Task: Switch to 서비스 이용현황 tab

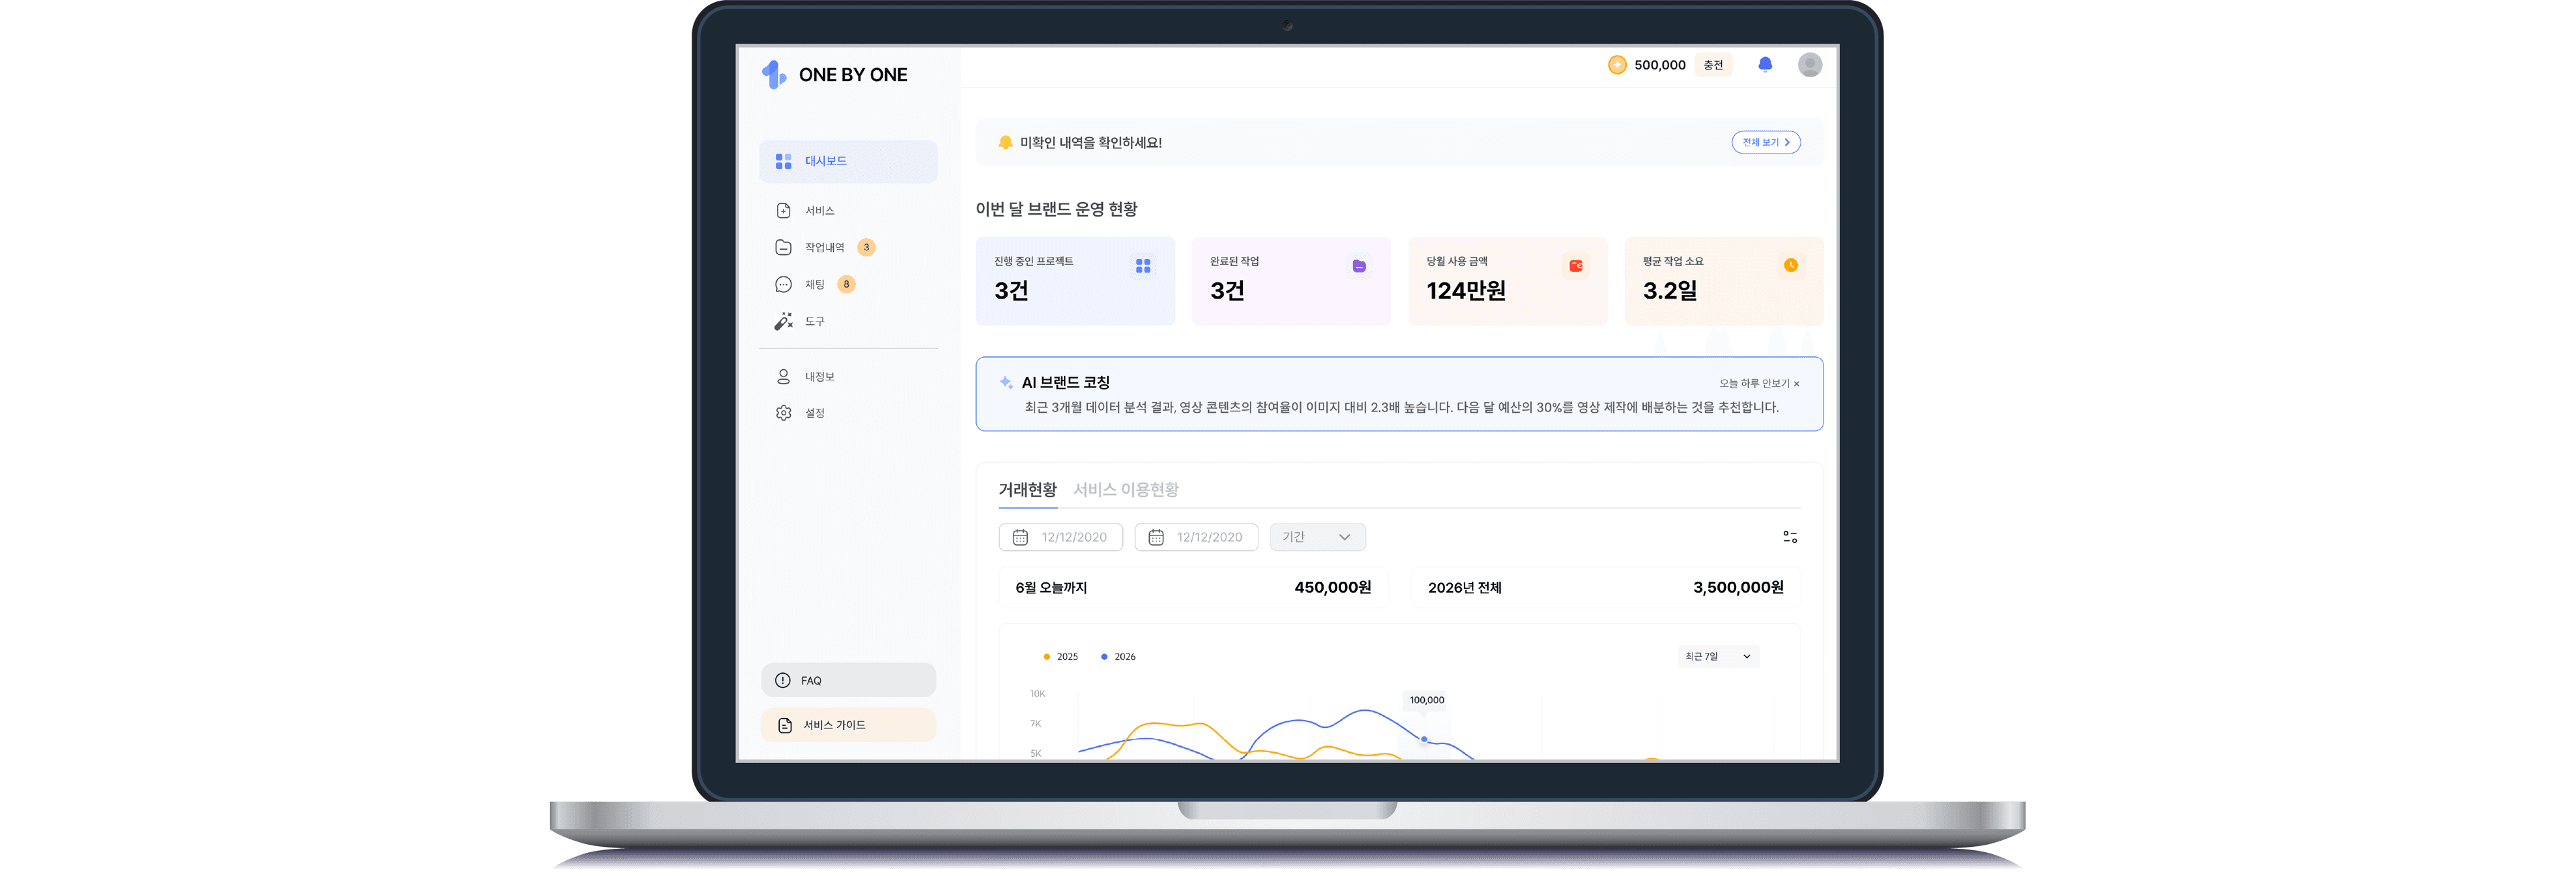Action: pos(1125,490)
